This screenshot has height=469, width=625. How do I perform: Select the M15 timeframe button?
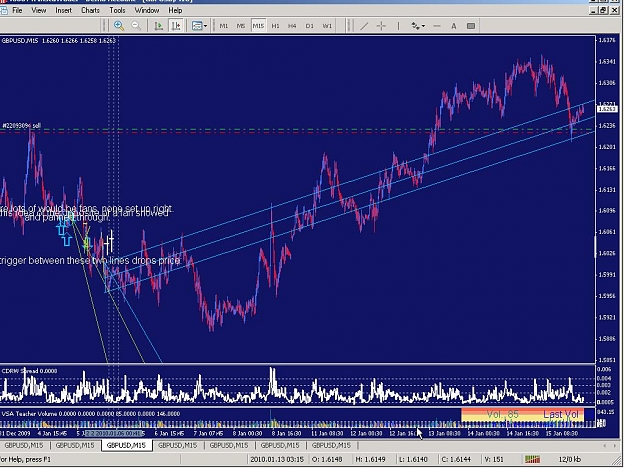pos(258,26)
